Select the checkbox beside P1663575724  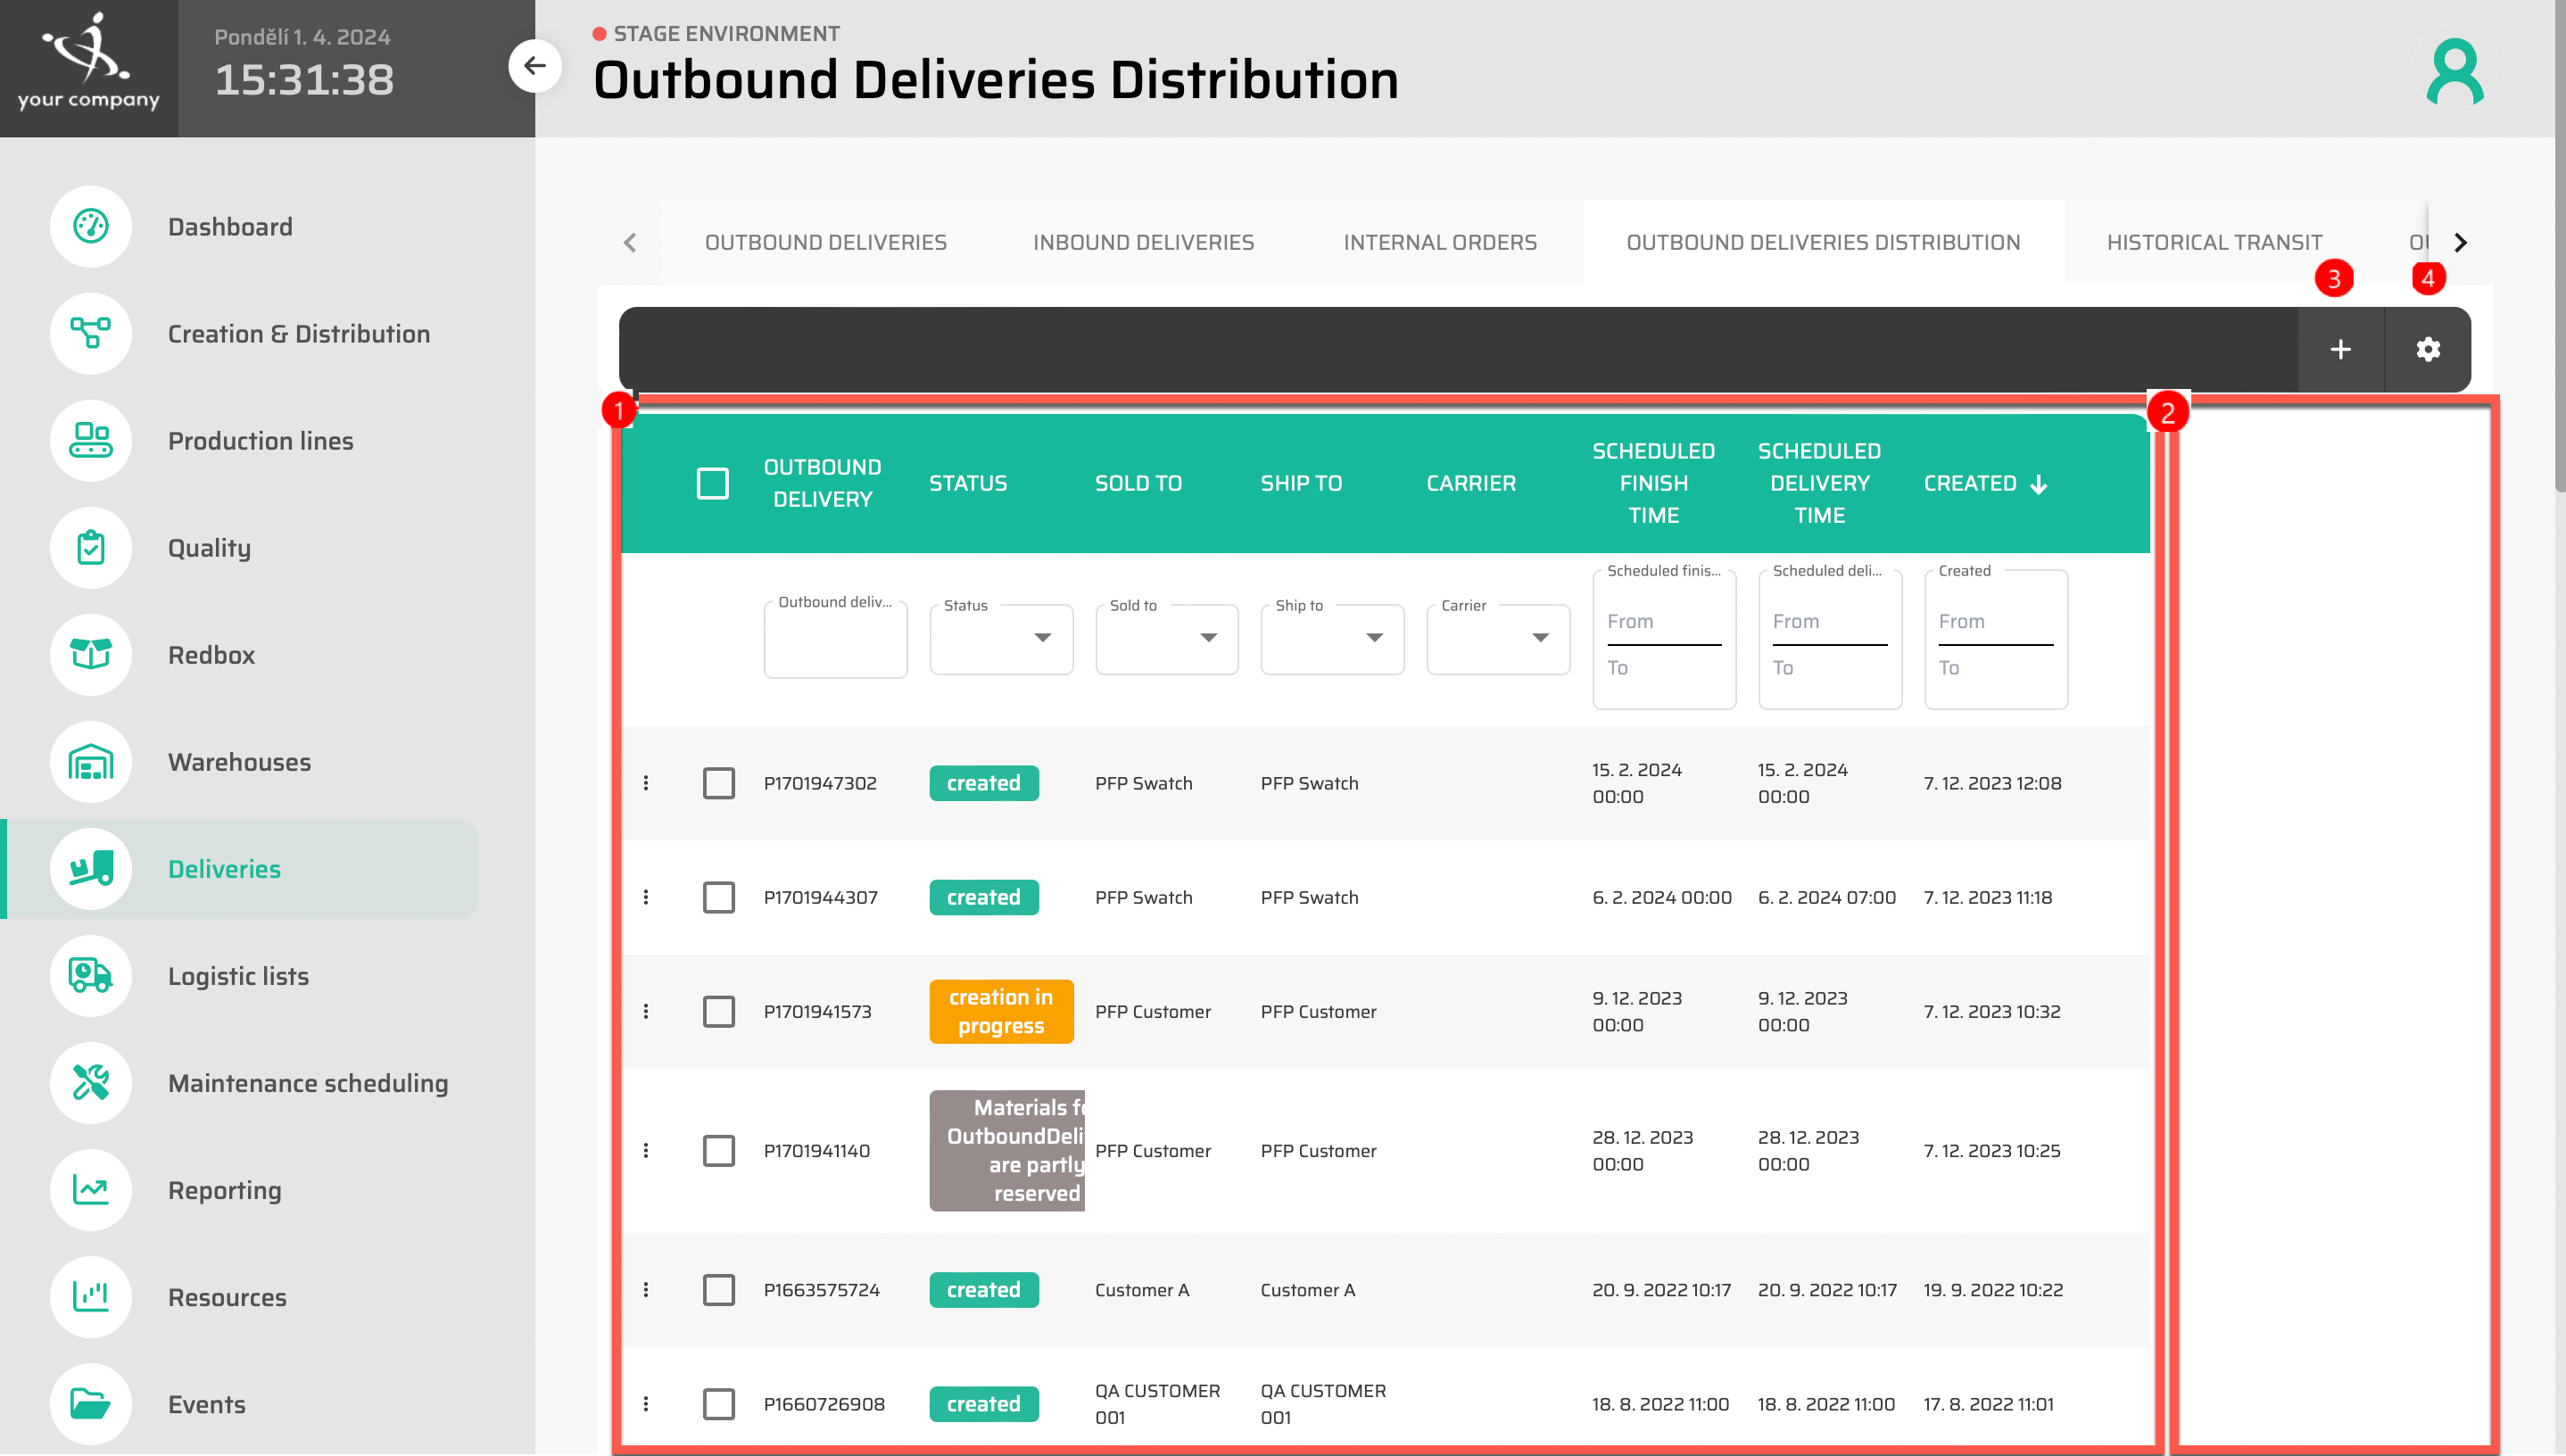click(719, 1289)
